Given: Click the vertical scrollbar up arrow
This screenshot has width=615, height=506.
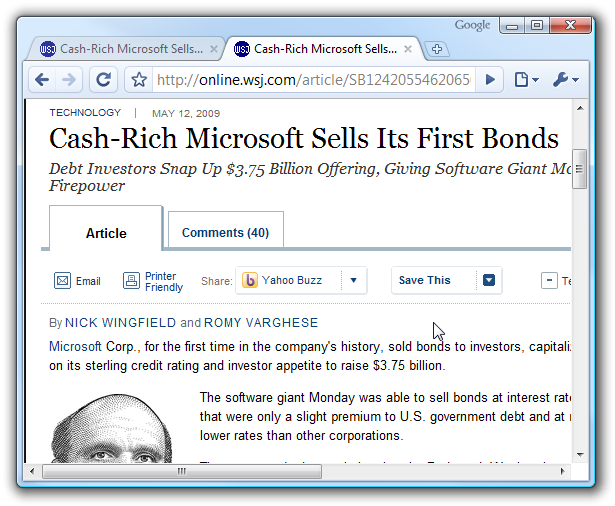Looking at the screenshot, I should 580,108.
